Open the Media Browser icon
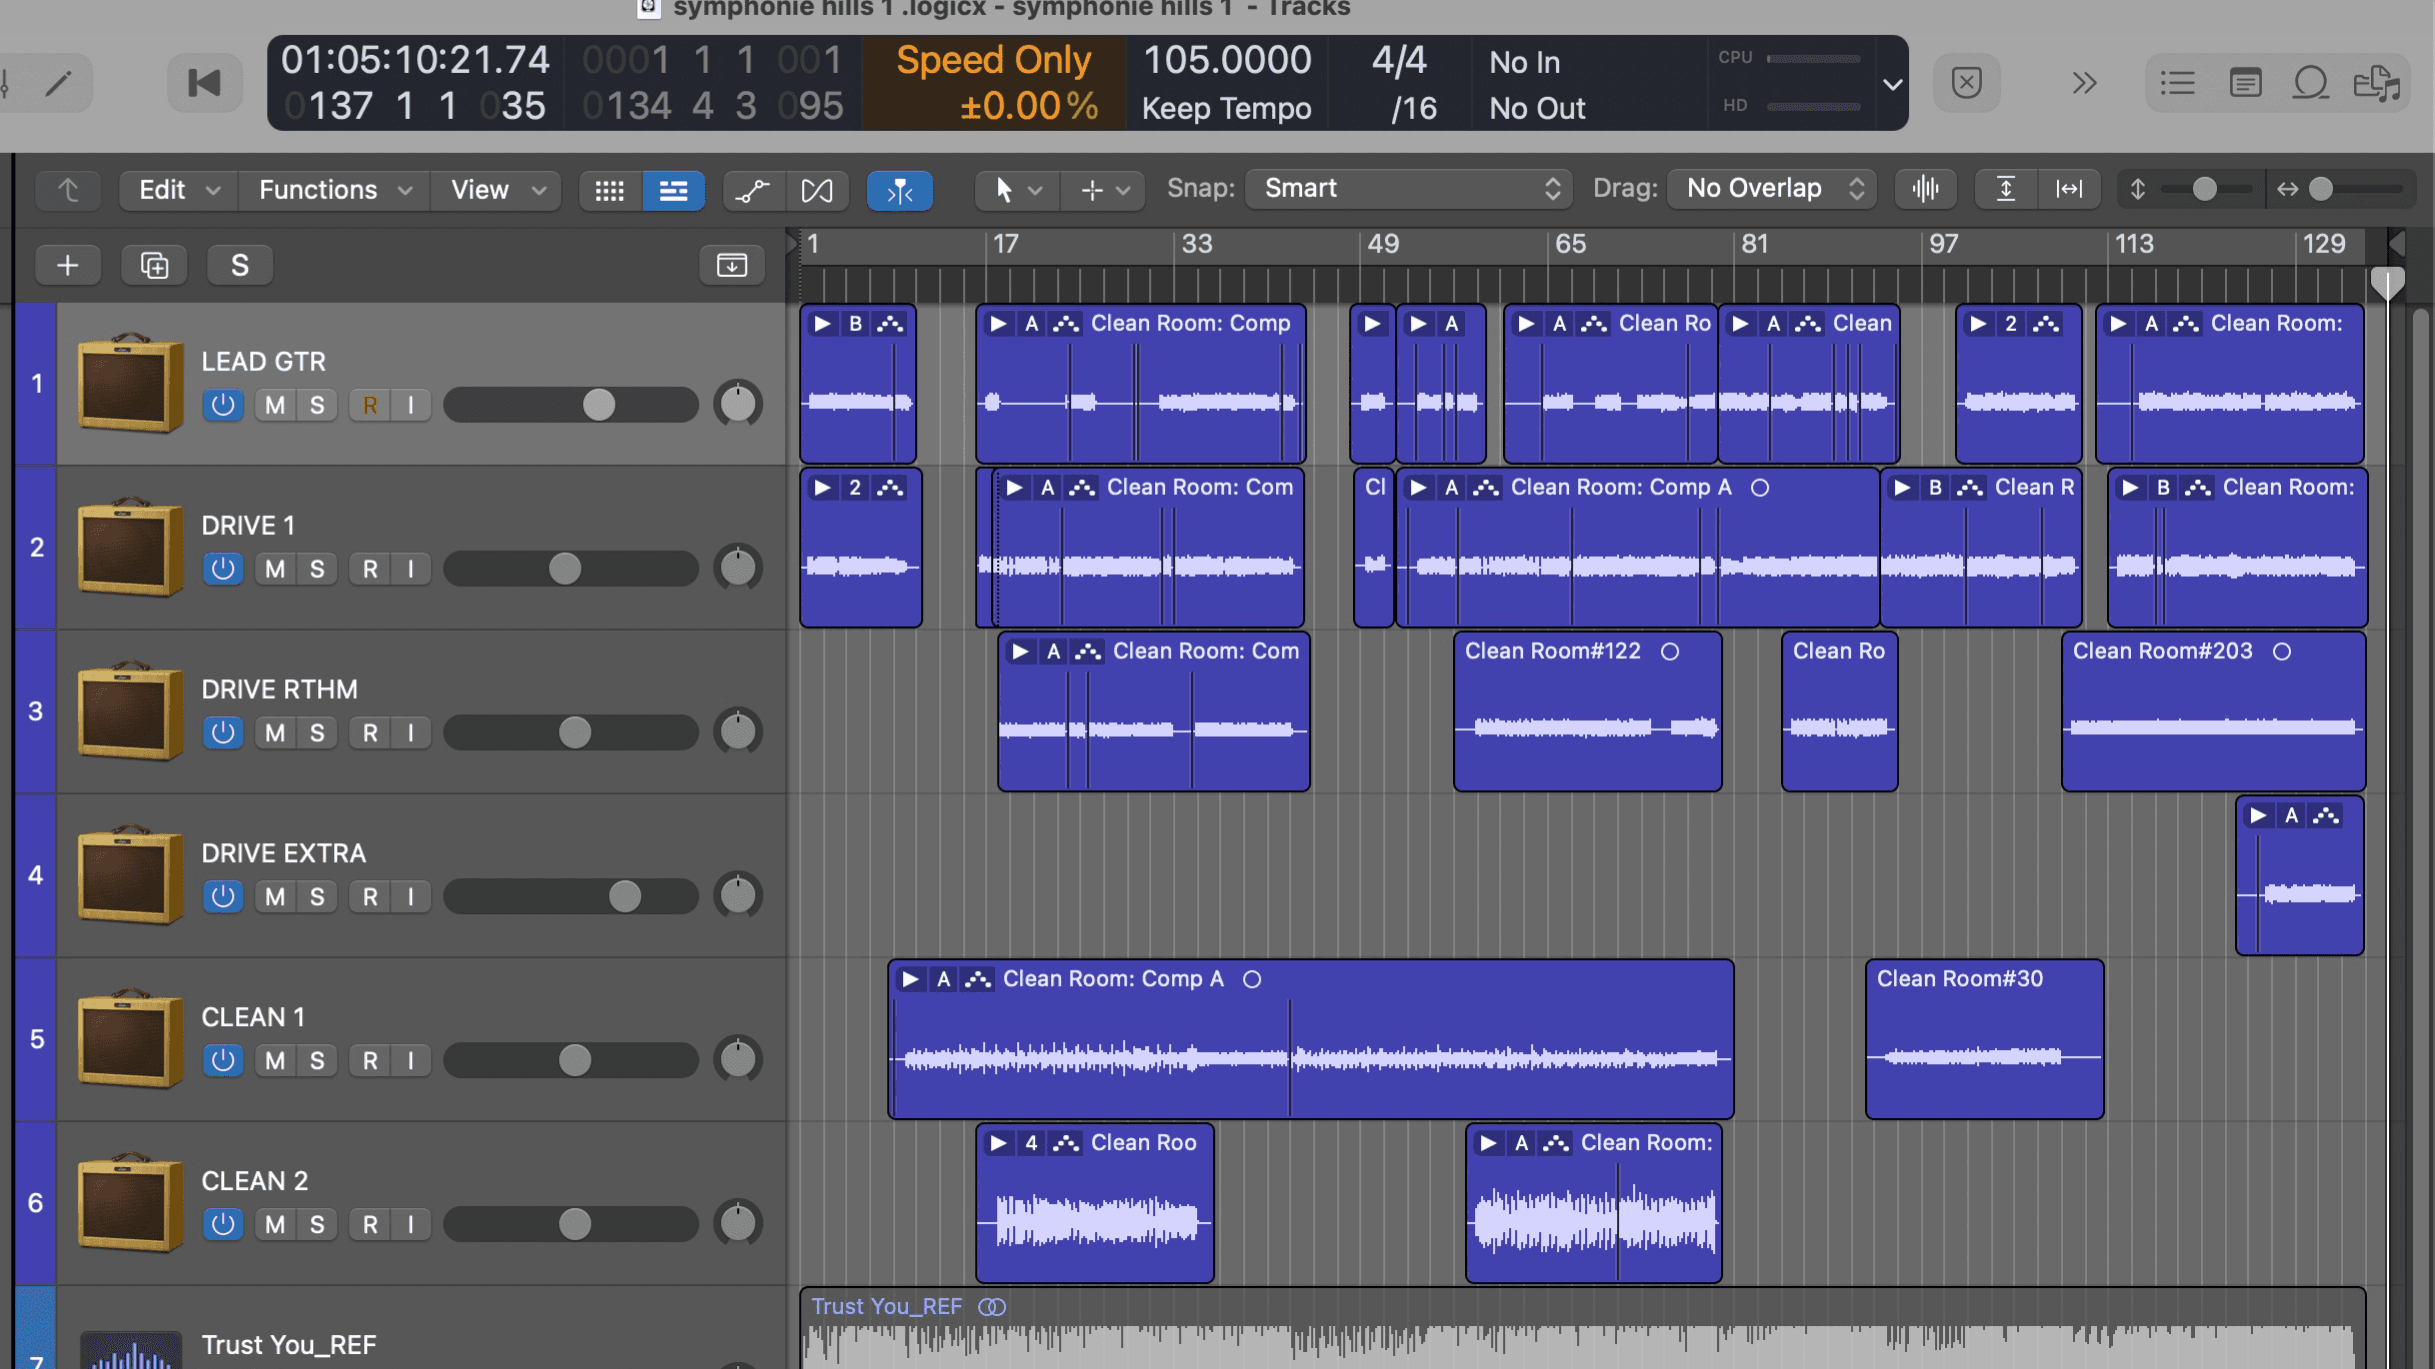This screenshot has height=1369, width=2435. coord(2377,83)
